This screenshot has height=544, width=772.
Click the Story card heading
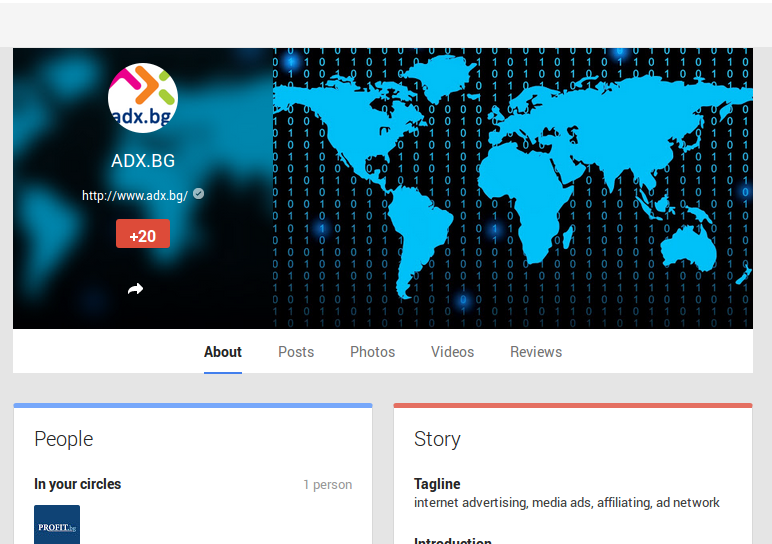[437, 439]
